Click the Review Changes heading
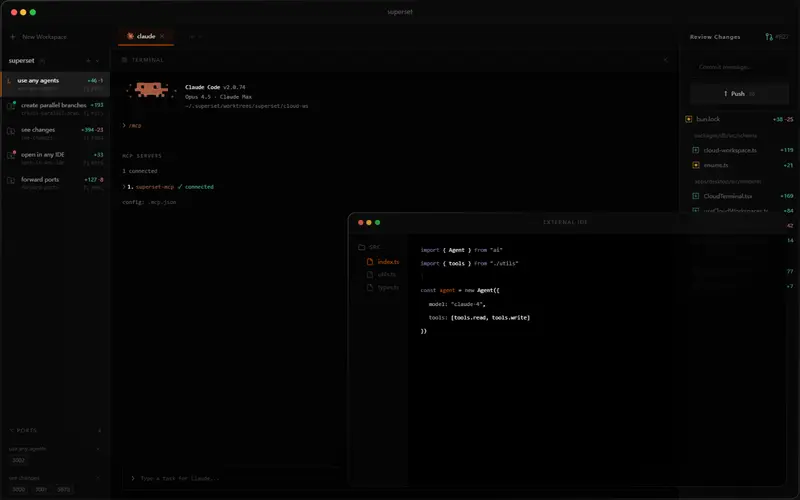 tap(715, 37)
